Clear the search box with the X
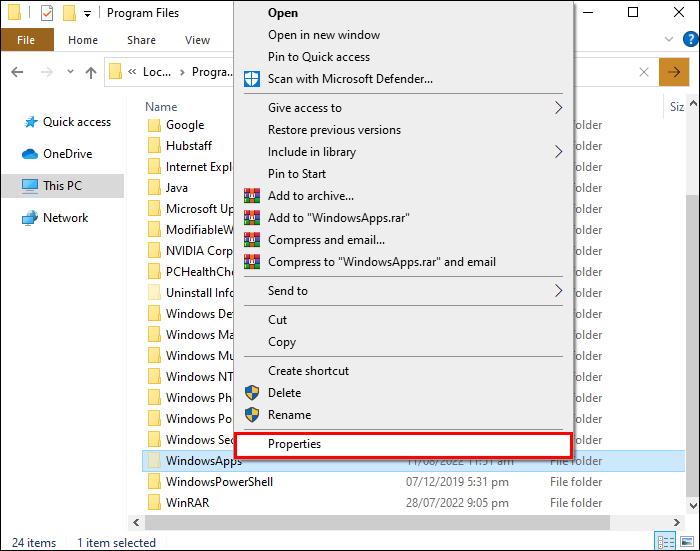Screen dimensions: 700x551 [644, 72]
